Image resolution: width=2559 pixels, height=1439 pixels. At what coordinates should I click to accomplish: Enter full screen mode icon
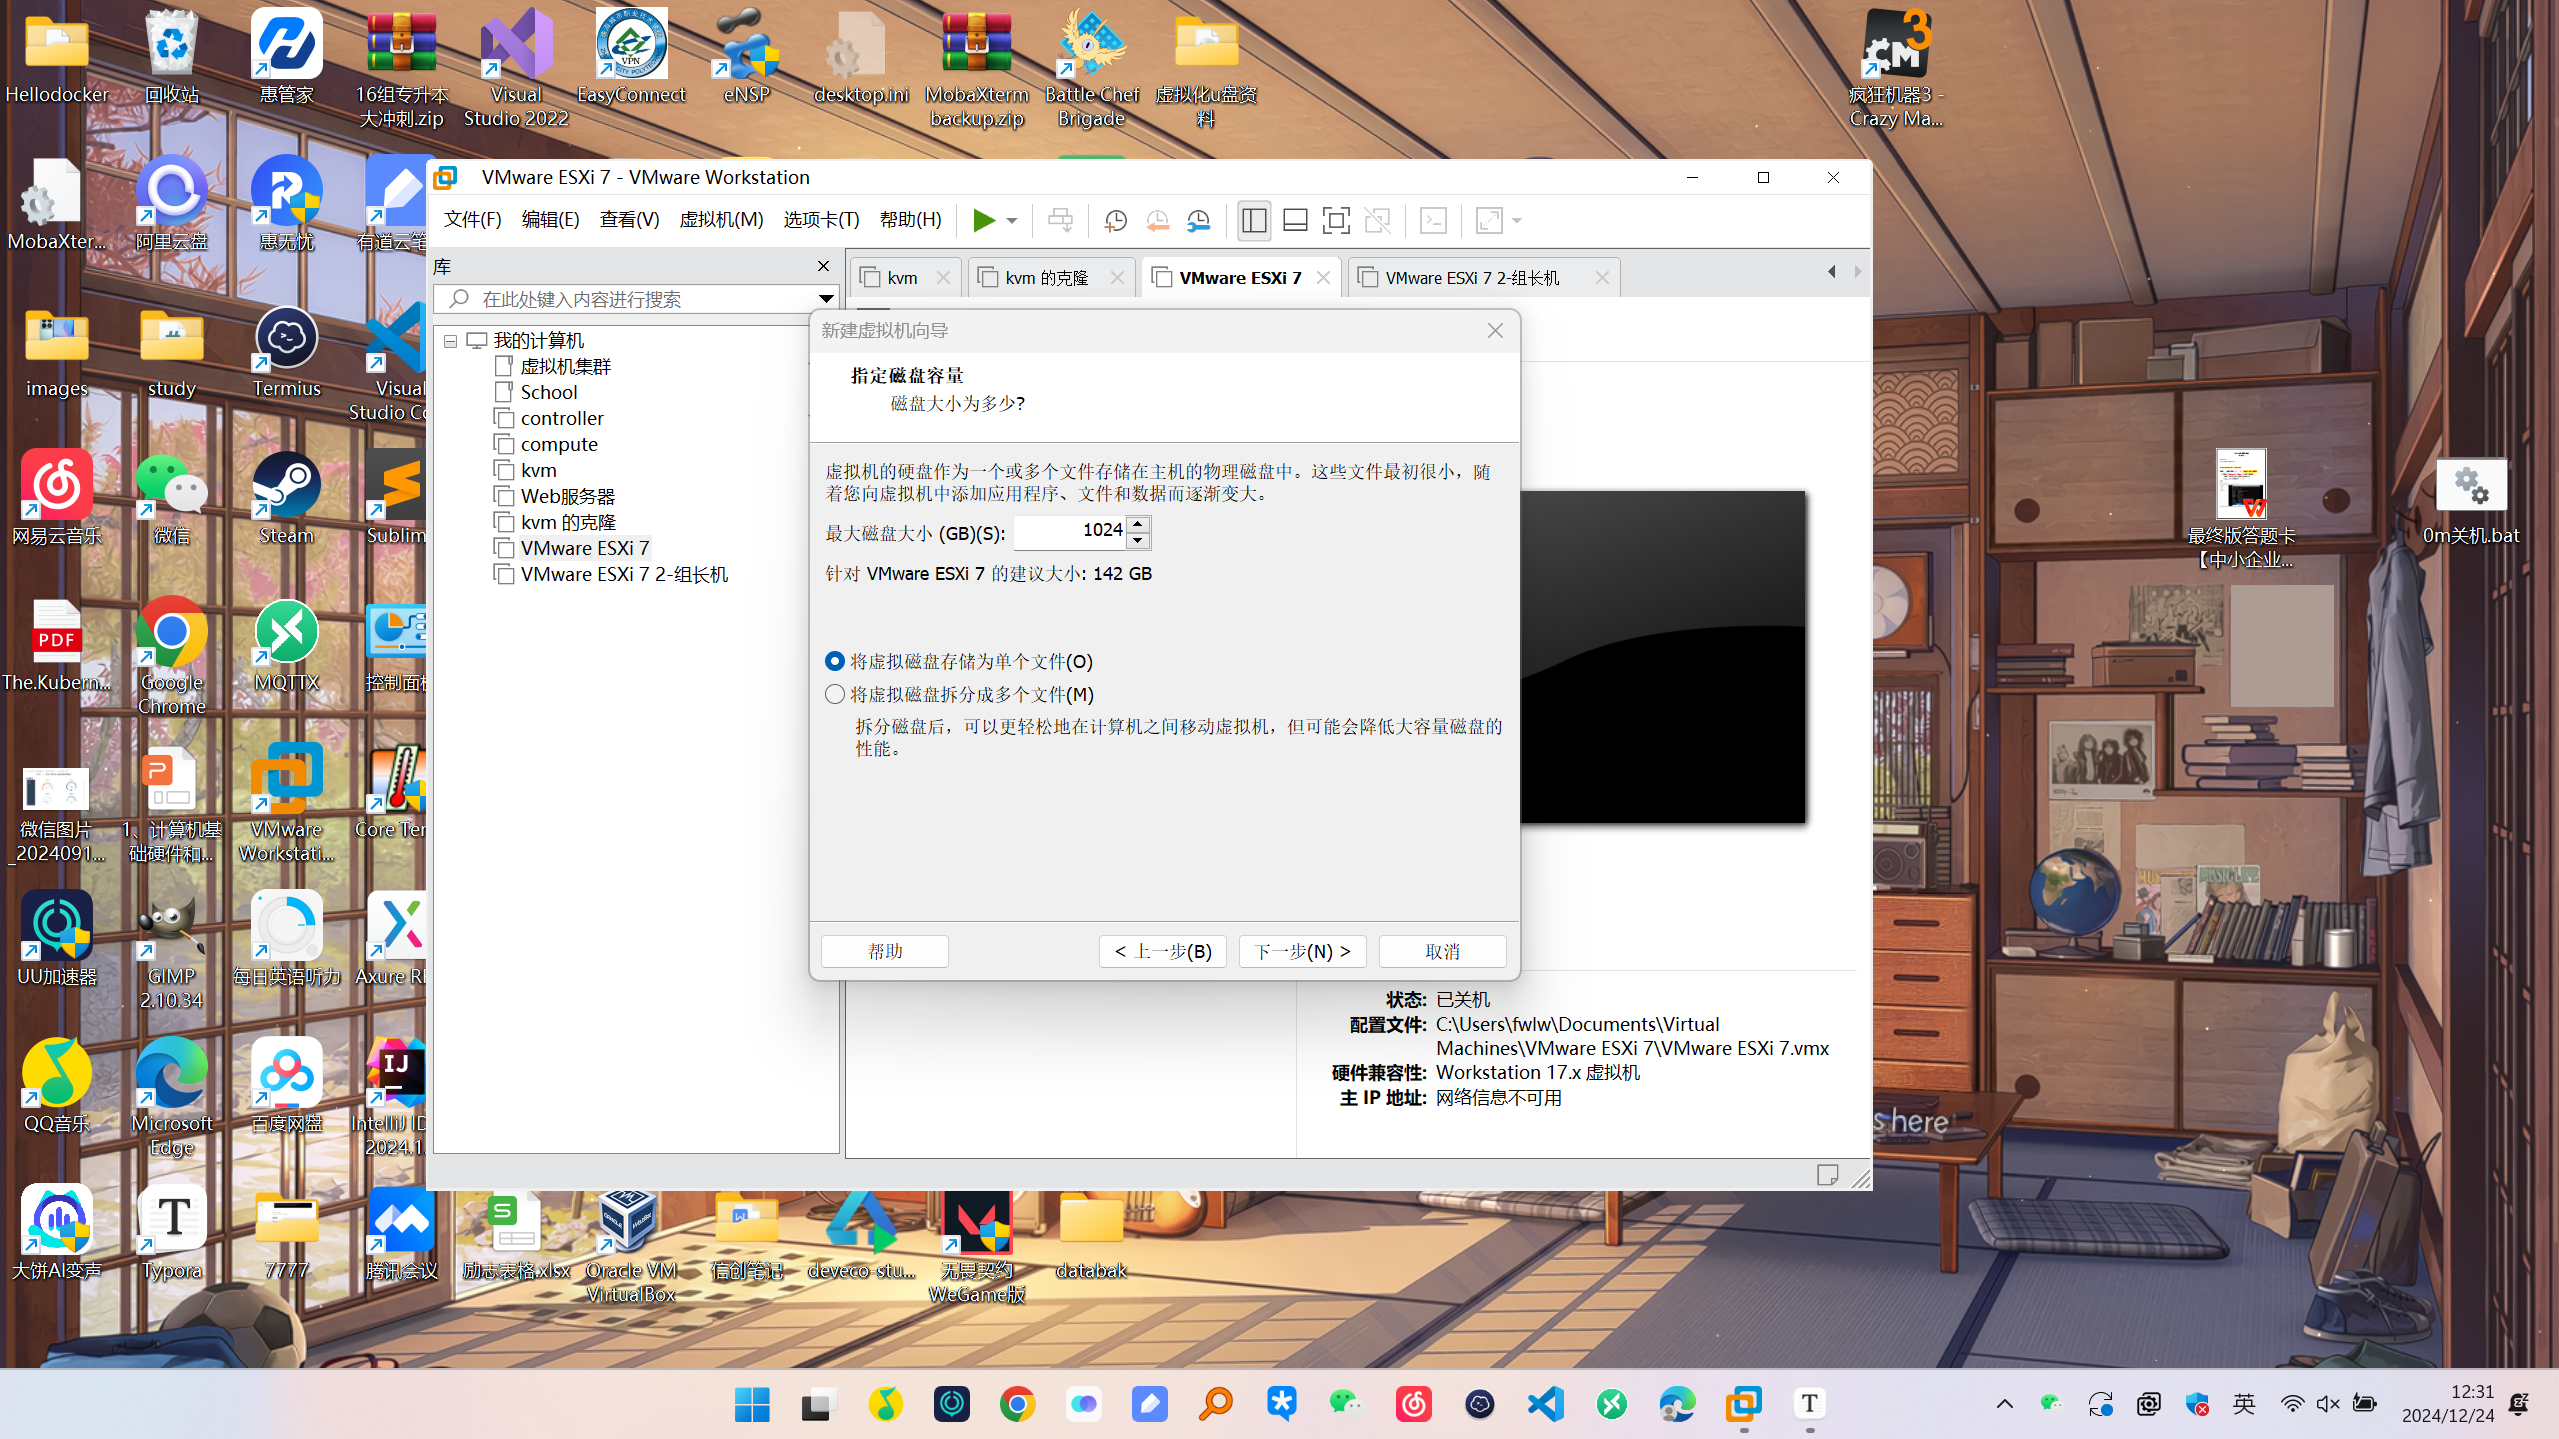pos(1336,220)
